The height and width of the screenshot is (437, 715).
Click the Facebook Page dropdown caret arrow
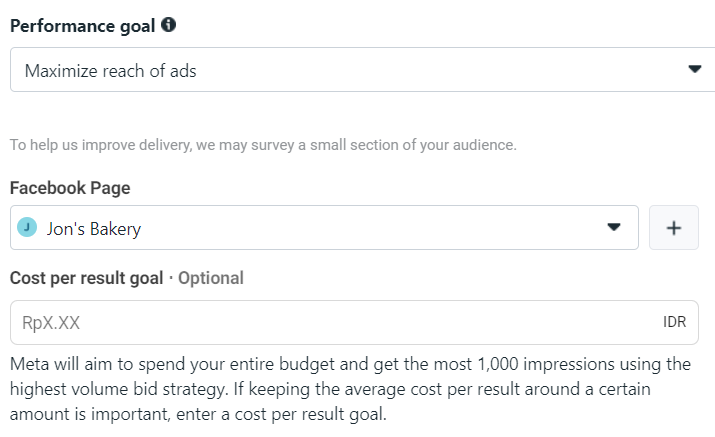(x=614, y=228)
